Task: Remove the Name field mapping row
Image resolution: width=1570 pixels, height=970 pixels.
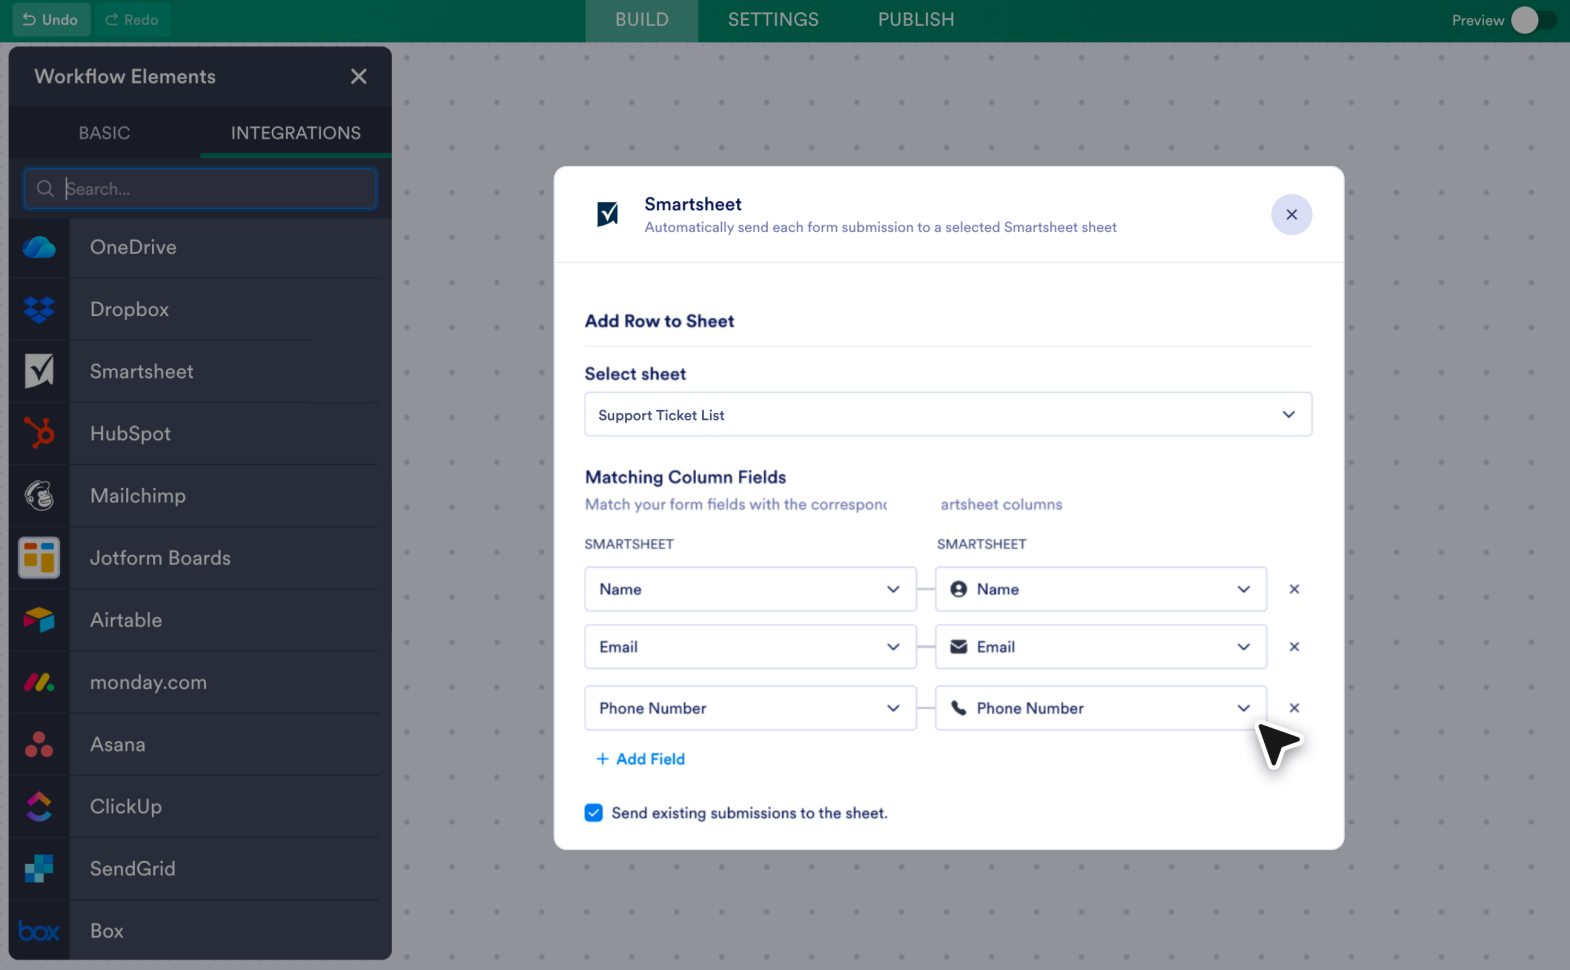Action: pyautogui.click(x=1294, y=589)
